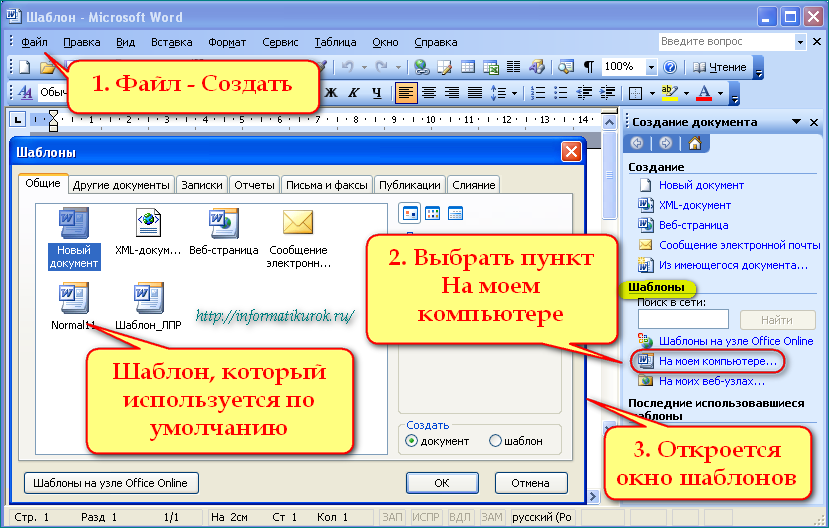Click the Center alignment icon
The image size is (829, 528).
tap(429, 93)
